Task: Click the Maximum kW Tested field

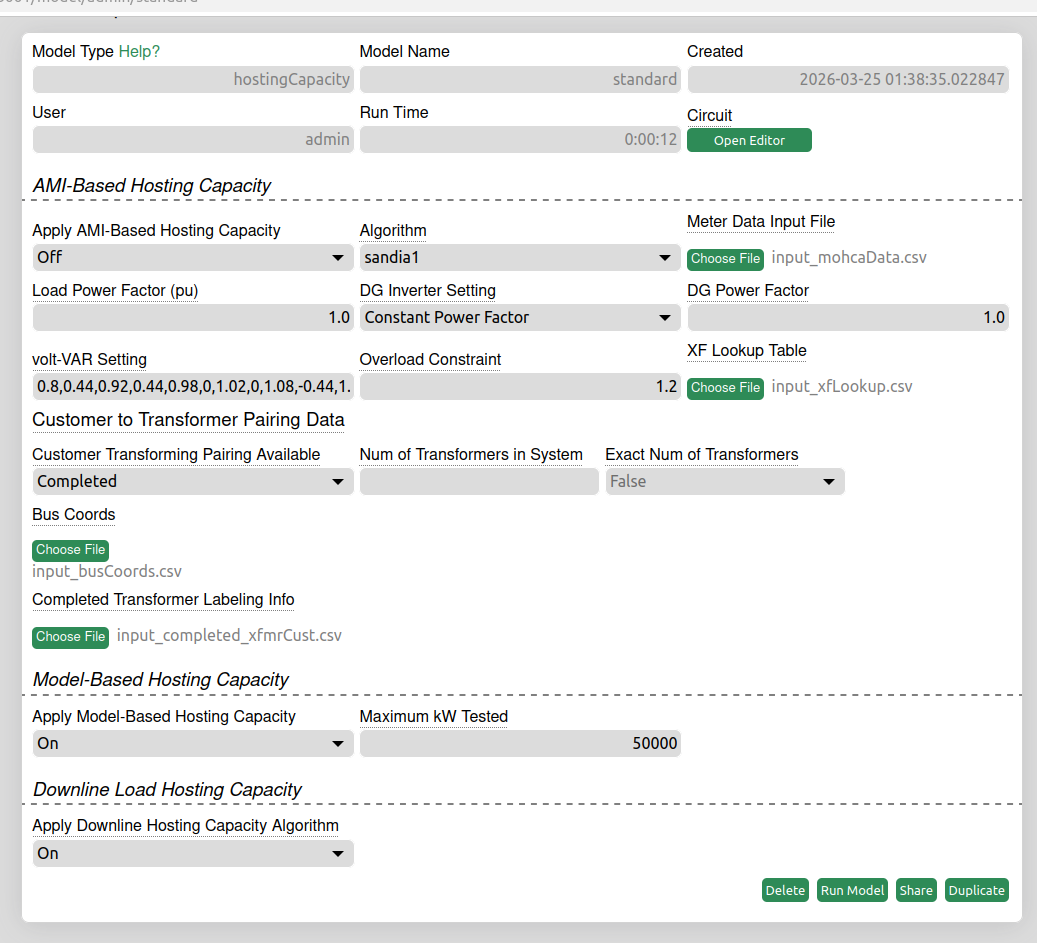Action: 520,743
